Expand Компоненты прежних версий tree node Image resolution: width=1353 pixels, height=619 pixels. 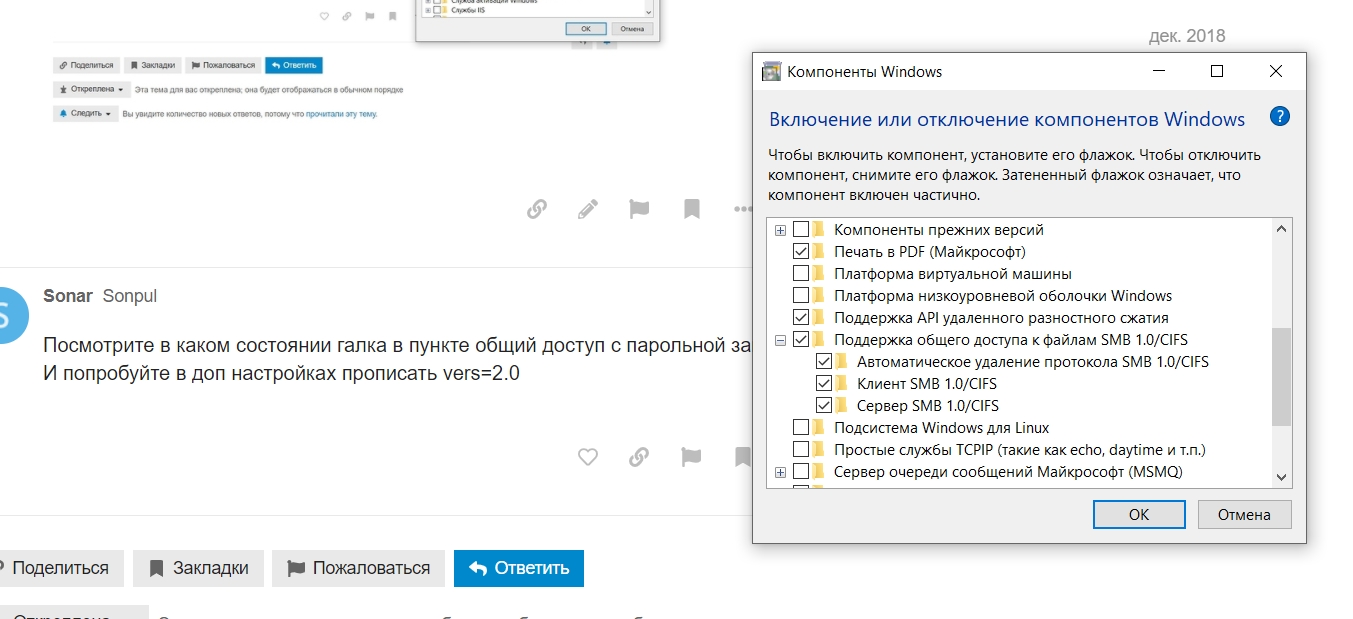pyautogui.click(x=781, y=231)
